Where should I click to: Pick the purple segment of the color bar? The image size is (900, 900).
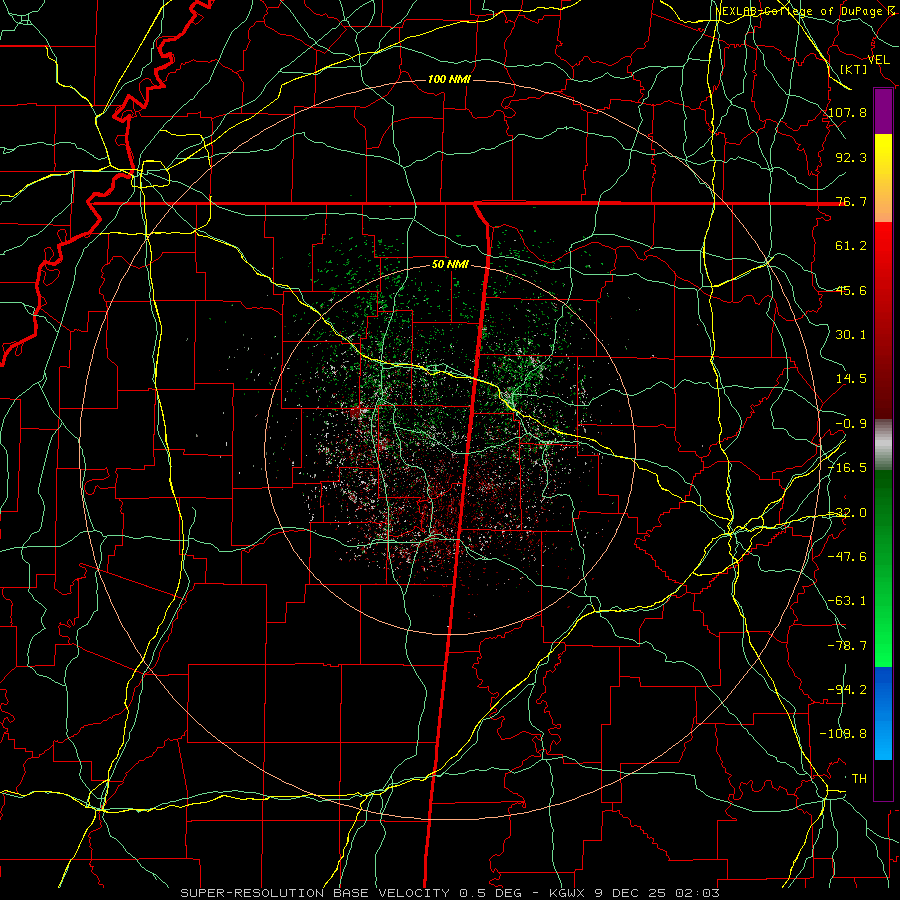(x=883, y=111)
